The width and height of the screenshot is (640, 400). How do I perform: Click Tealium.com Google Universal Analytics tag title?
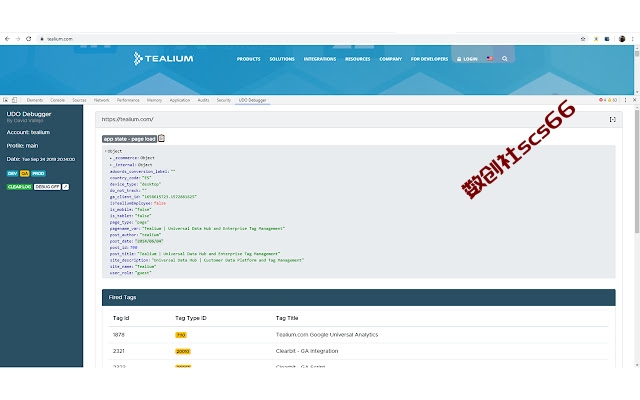coord(327,335)
